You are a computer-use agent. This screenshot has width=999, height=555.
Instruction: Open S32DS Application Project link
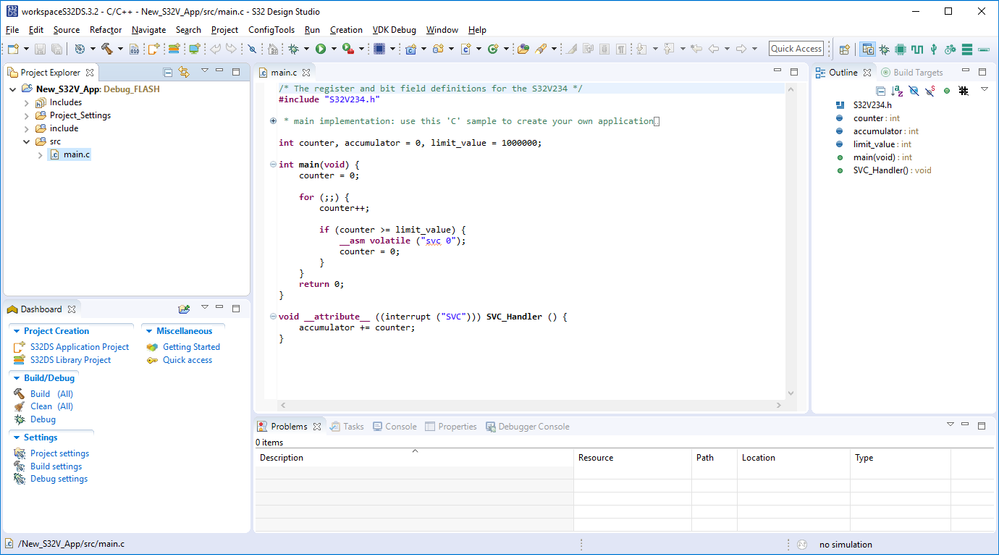(x=79, y=347)
